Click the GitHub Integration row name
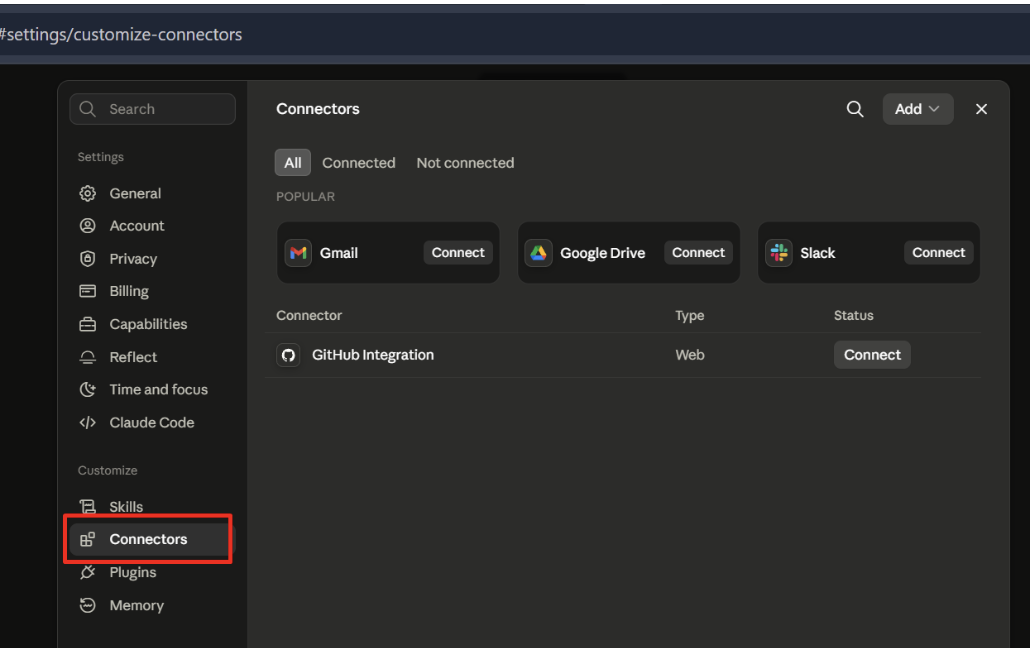The height and width of the screenshot is (648, 1032). coord(373,355)
